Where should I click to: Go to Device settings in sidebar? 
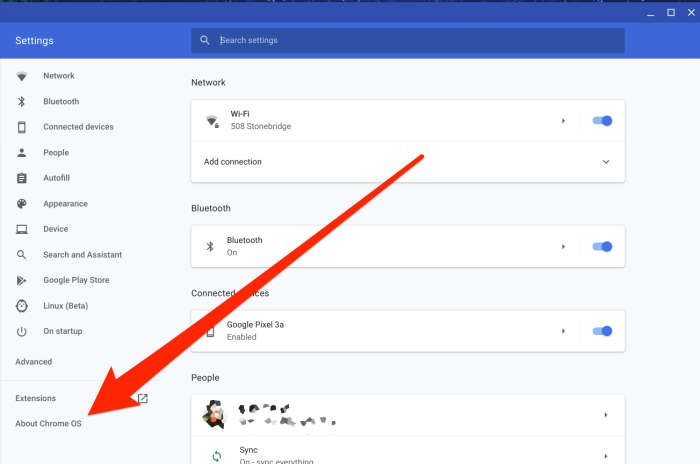tap(55, 229)
